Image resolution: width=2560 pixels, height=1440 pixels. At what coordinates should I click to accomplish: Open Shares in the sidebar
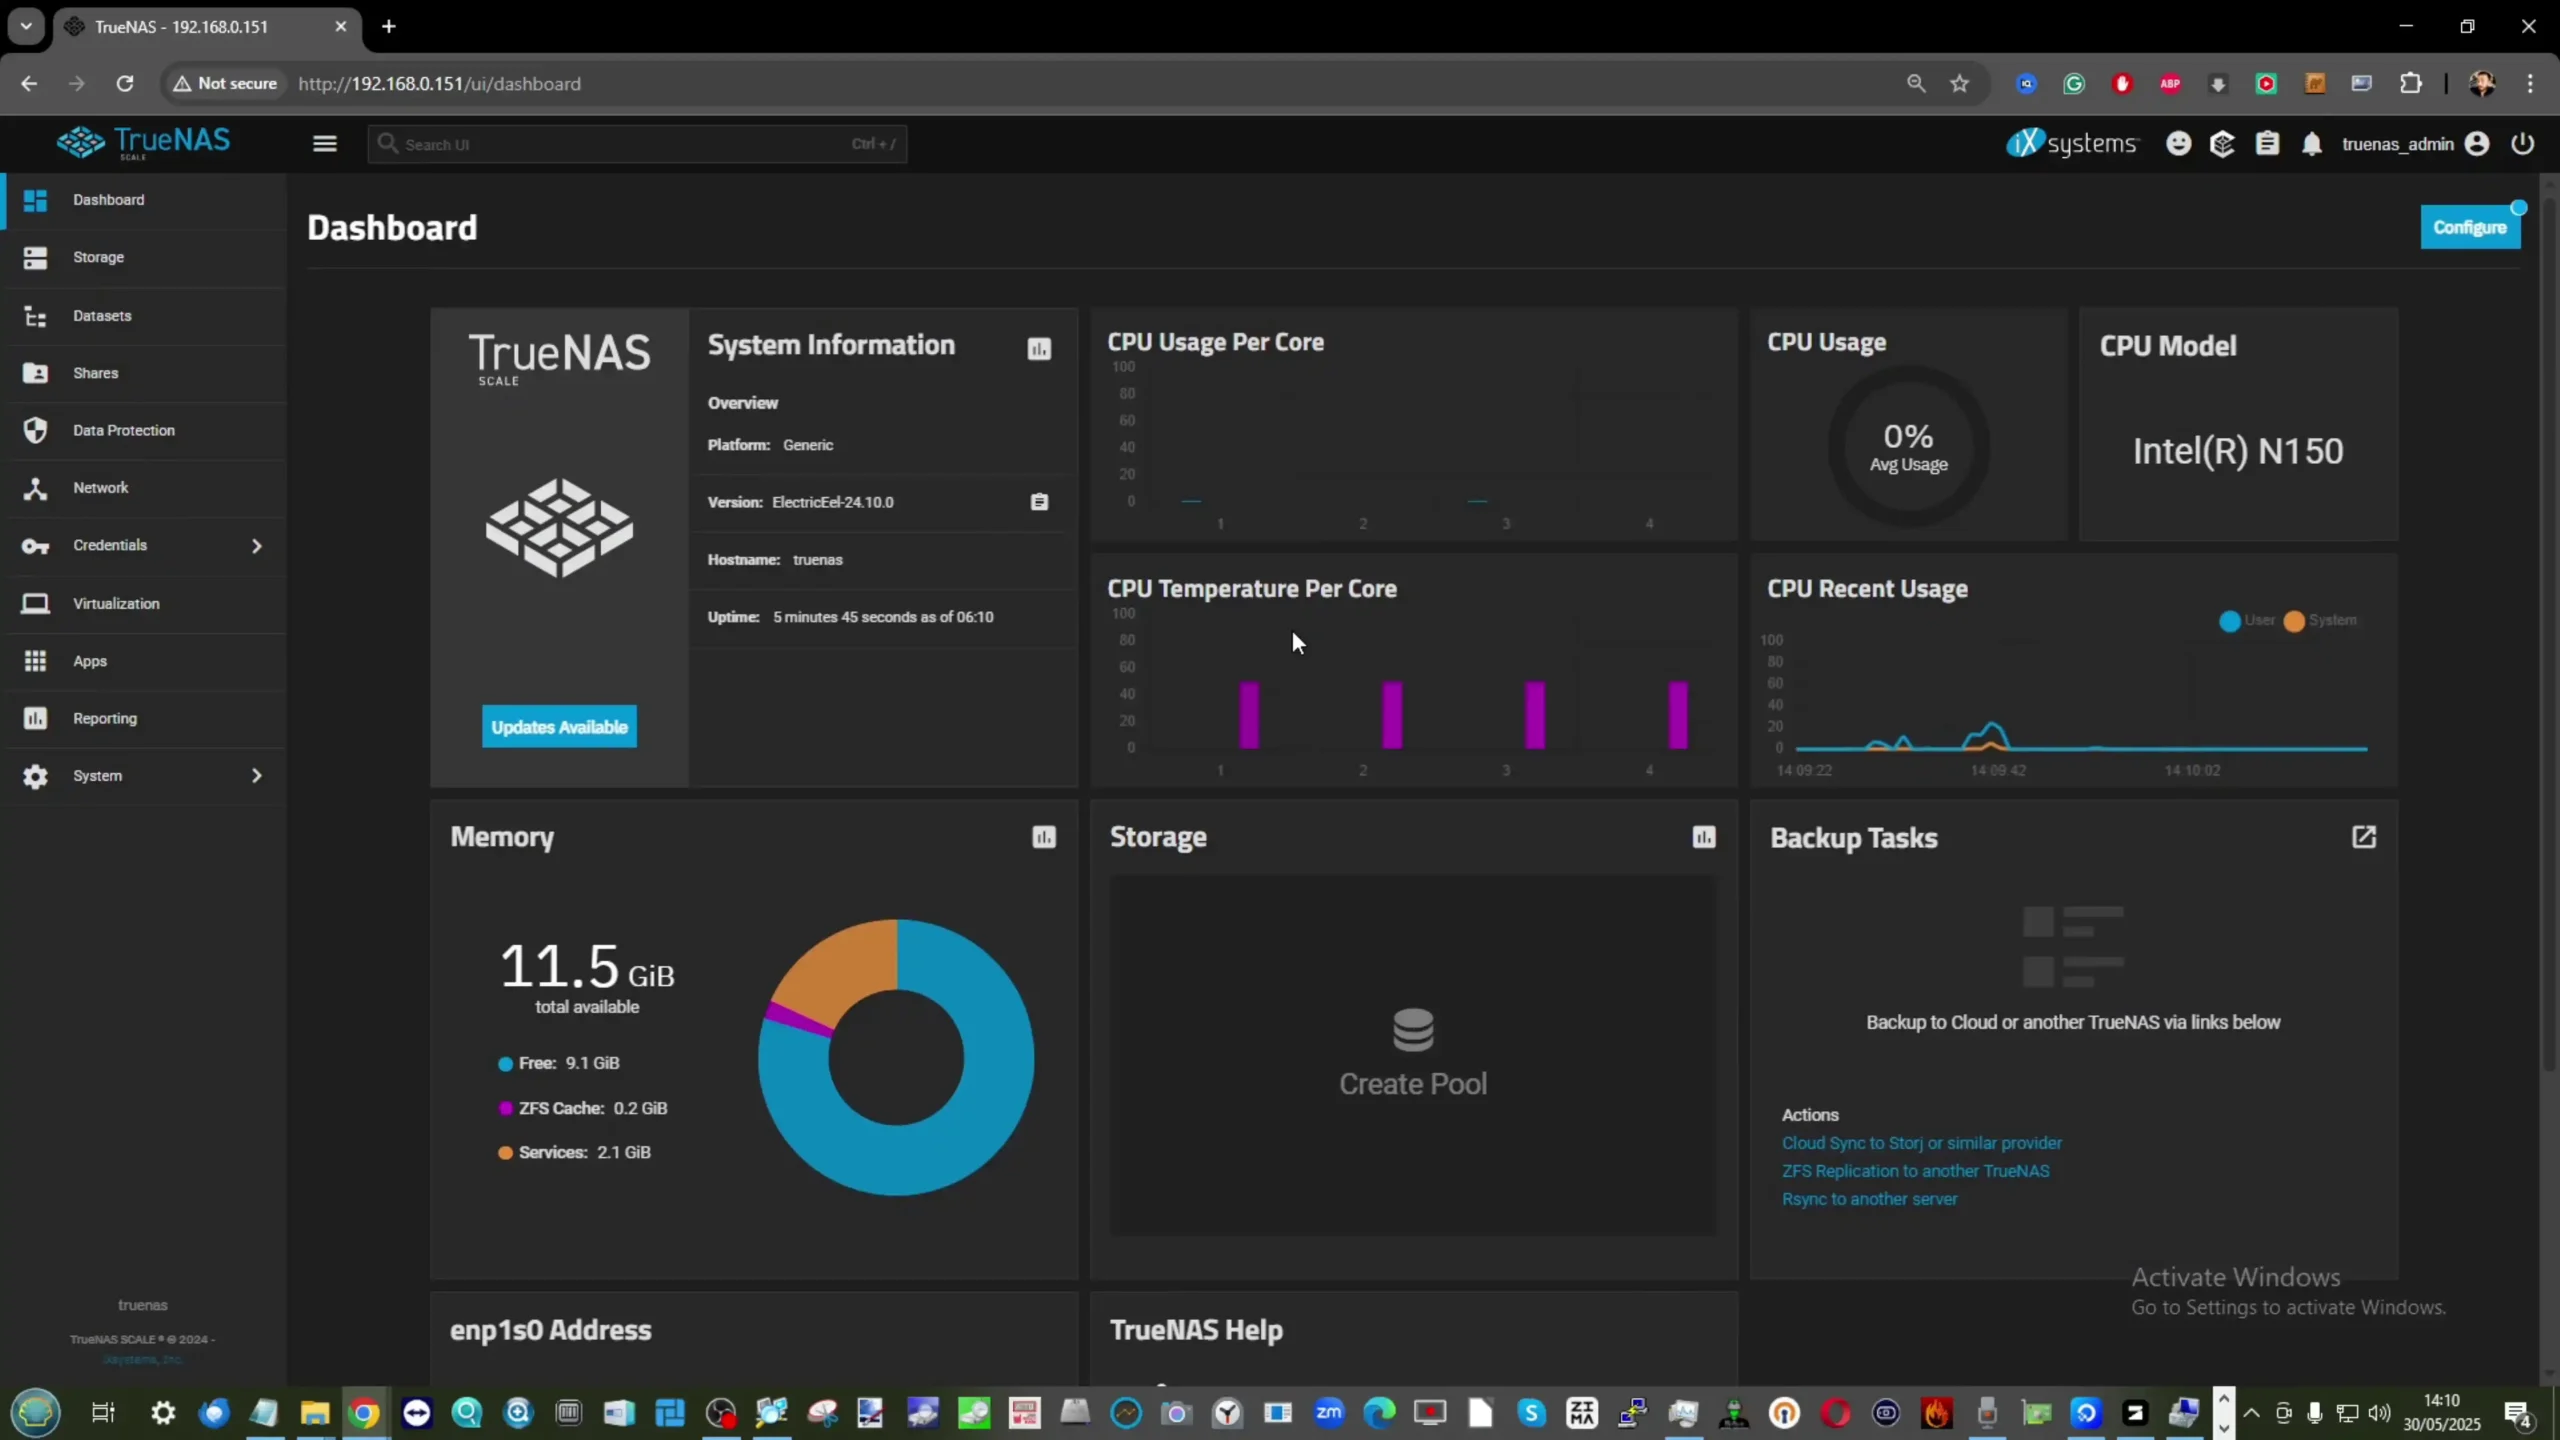pyautogui.click(x=144, y=373)
